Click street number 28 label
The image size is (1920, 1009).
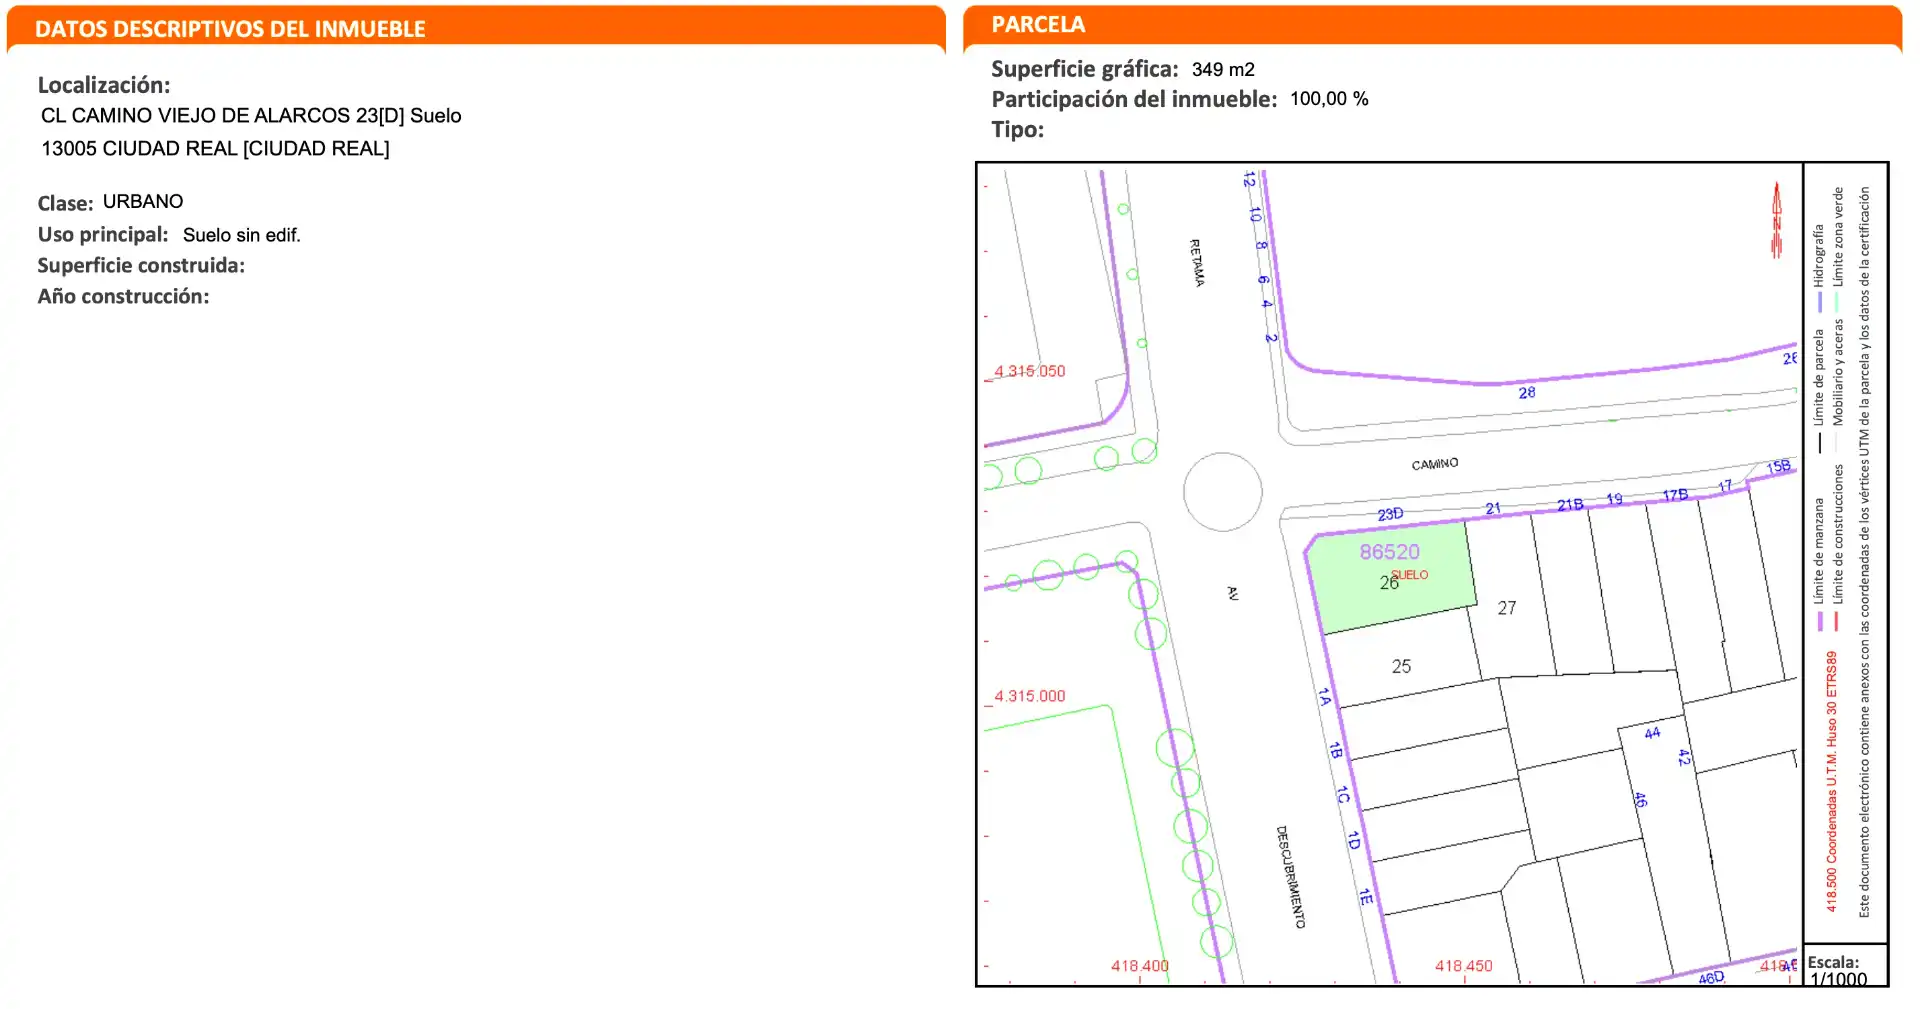1527,393
